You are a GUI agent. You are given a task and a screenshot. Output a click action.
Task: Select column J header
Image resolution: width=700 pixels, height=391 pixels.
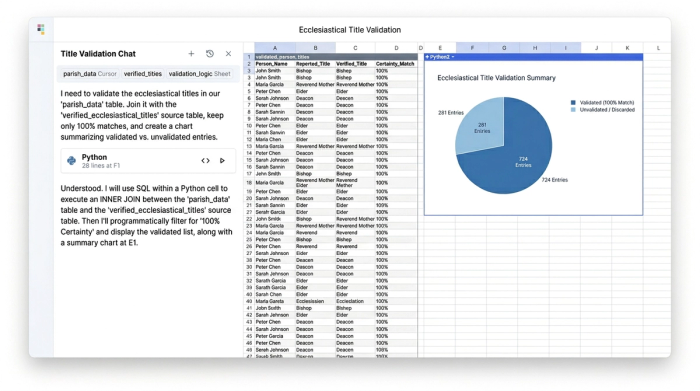click(x=596, y=48)
